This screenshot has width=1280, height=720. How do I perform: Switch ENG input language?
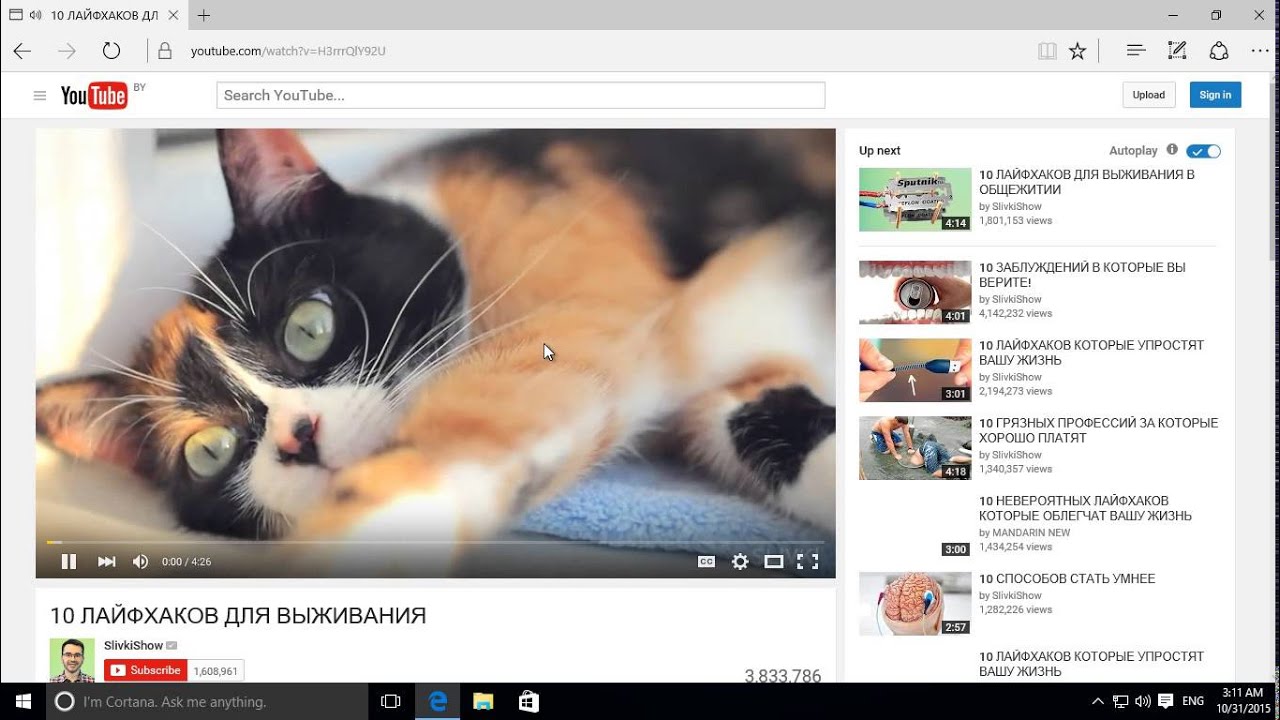1193,701
